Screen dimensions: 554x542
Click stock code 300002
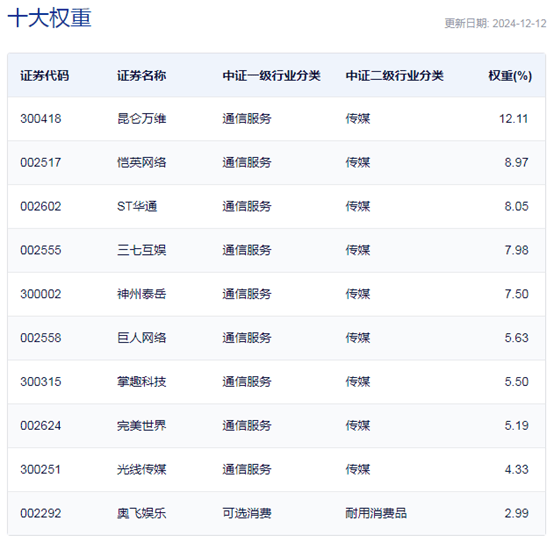pyautogui.click(x=41, y=294)
